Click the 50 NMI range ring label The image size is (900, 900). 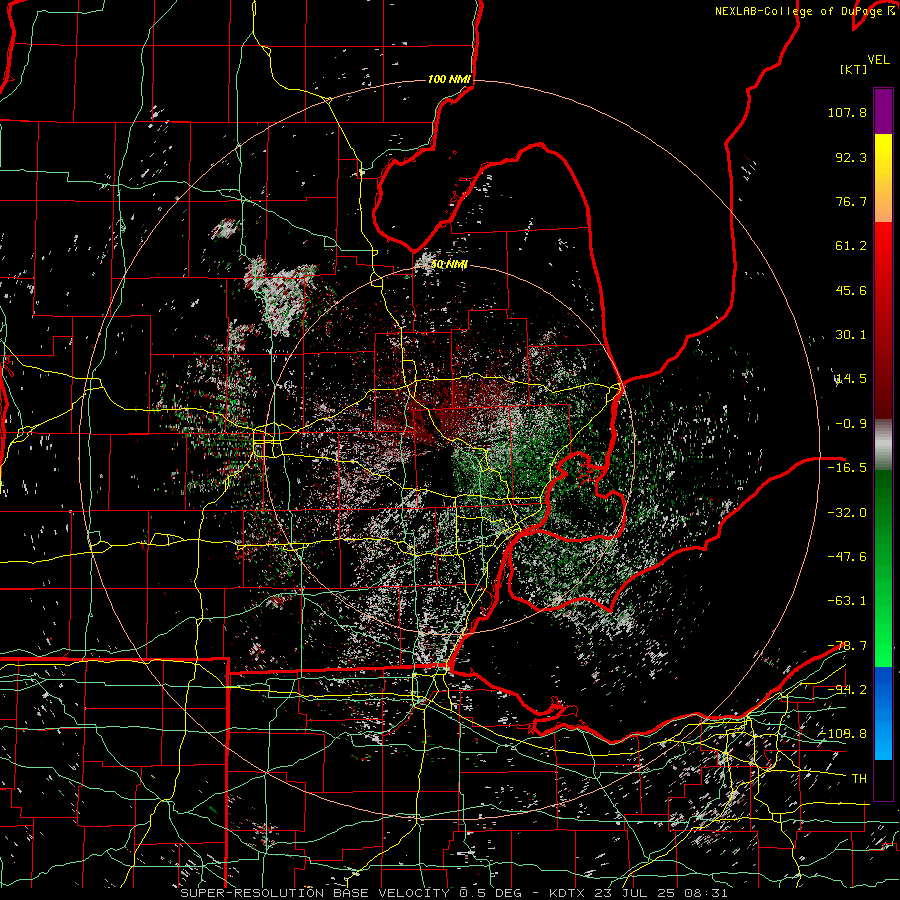[x=449, y=264]
